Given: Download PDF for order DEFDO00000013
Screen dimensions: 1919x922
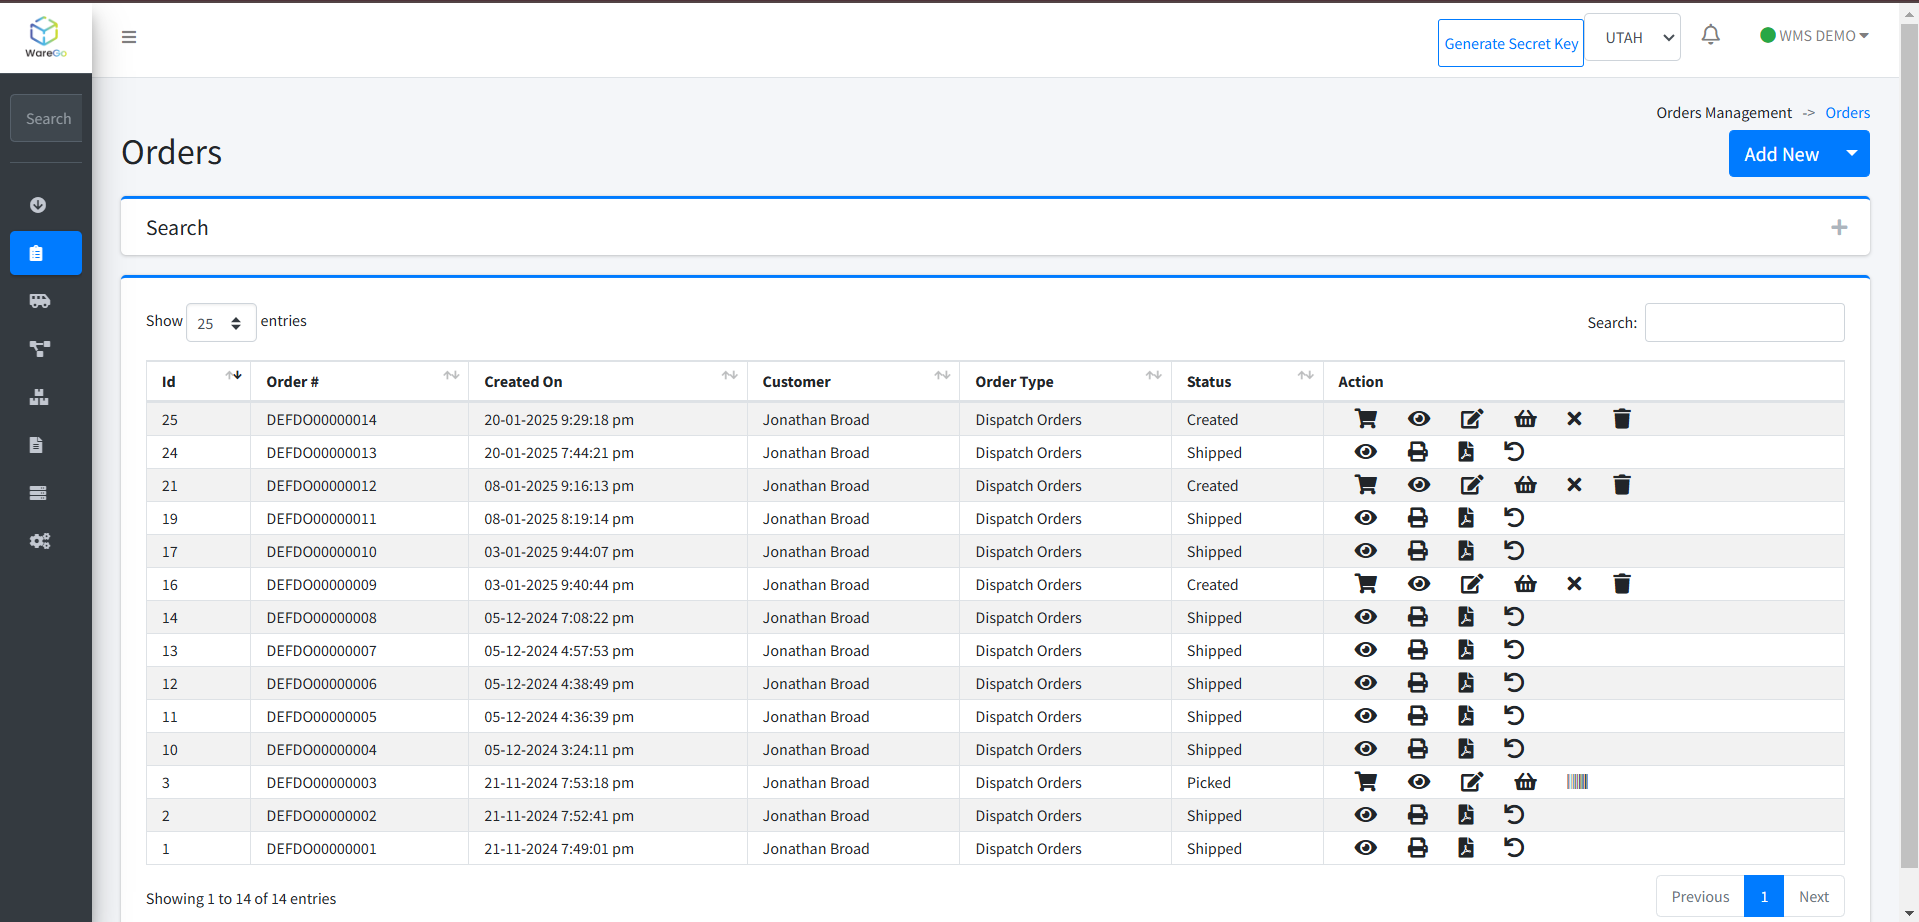Looking at the screenshot, I should click(1466, 452).
